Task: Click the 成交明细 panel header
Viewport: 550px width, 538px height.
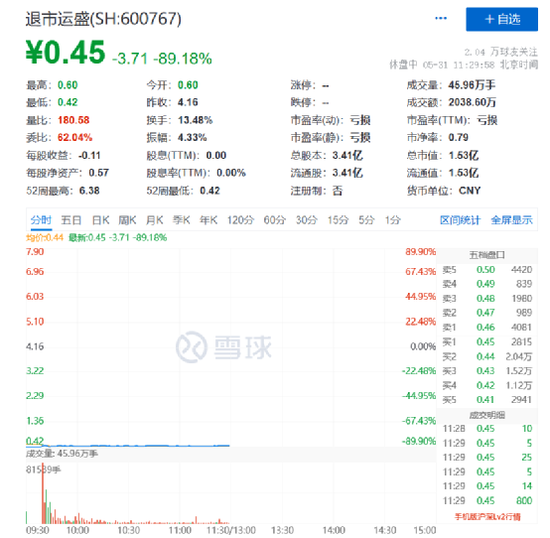Action: click(x=487, y=415)
